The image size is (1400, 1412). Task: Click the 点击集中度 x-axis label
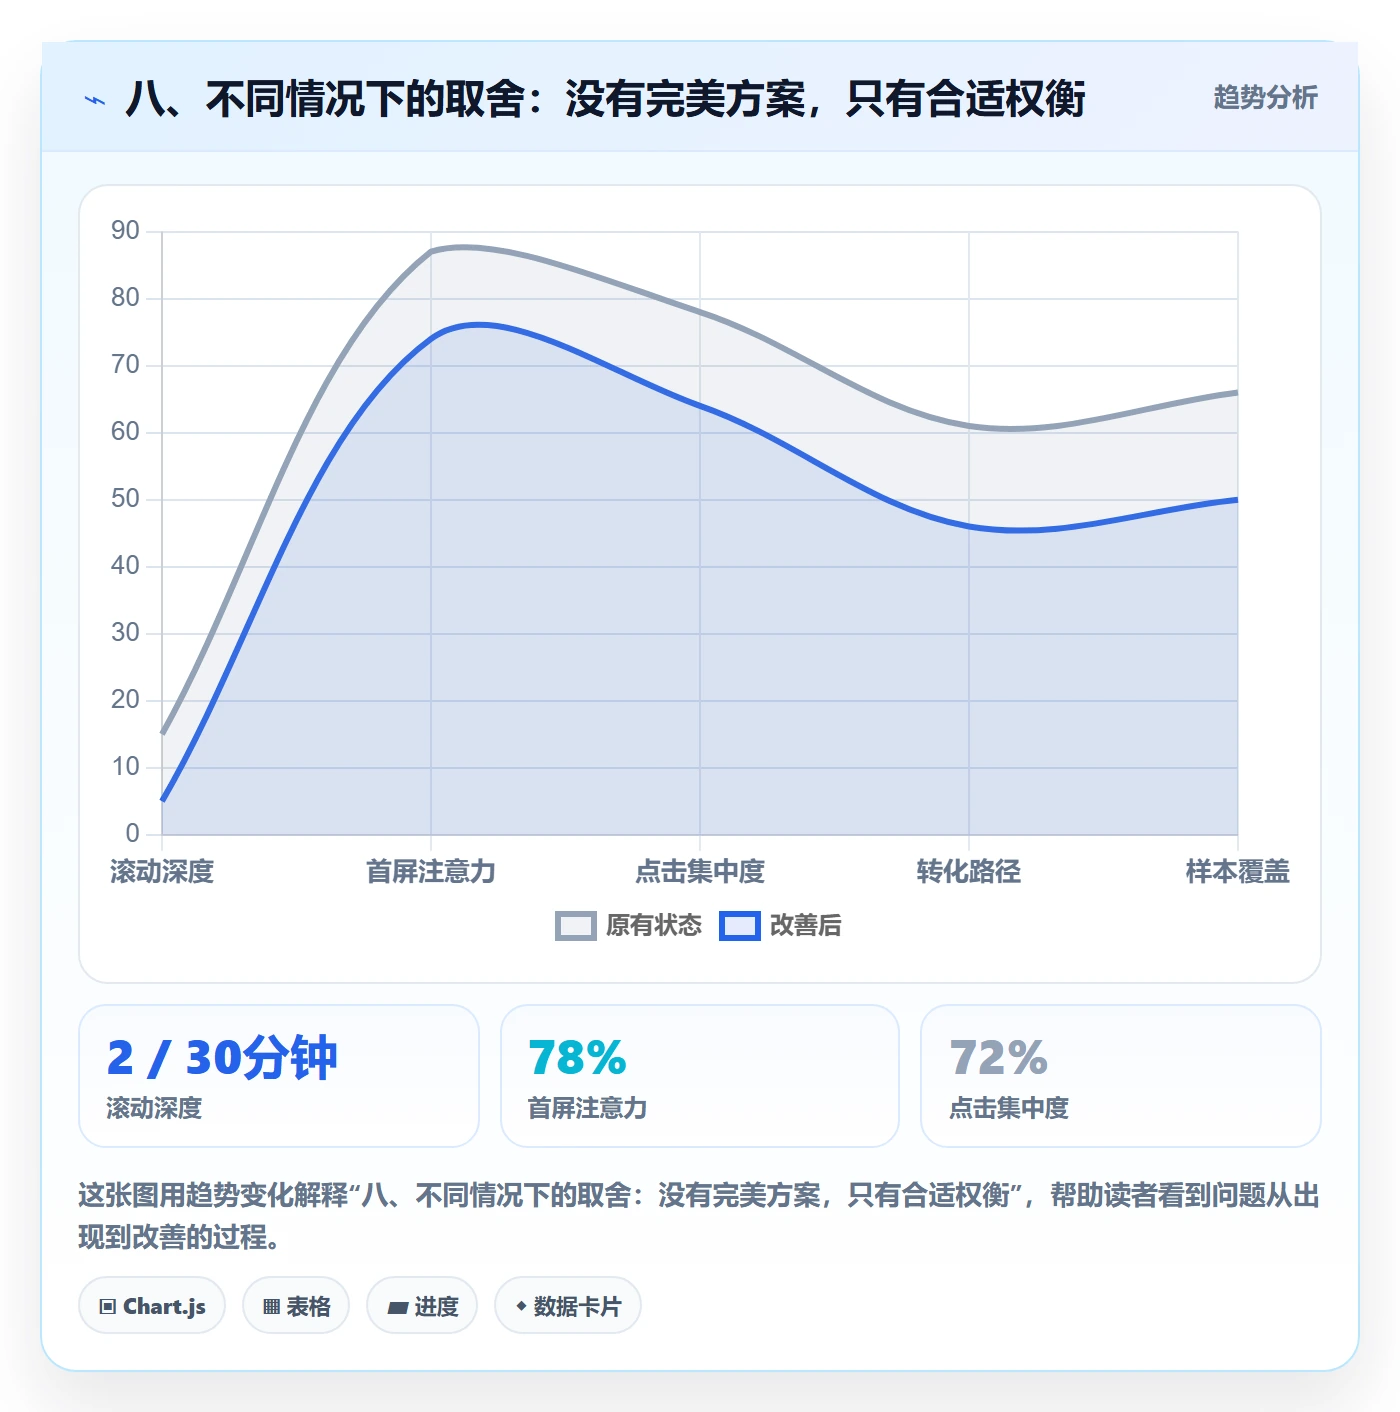pos(700,872)
